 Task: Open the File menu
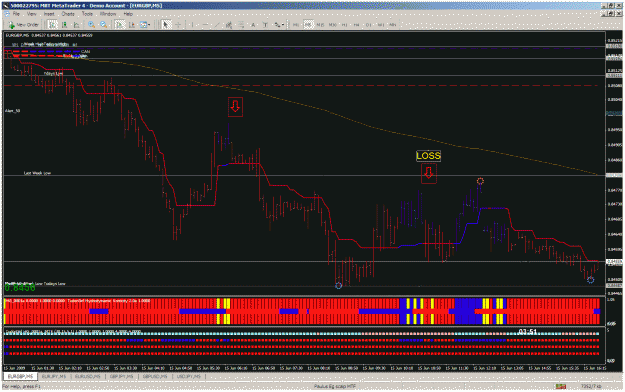pos(16,14)
